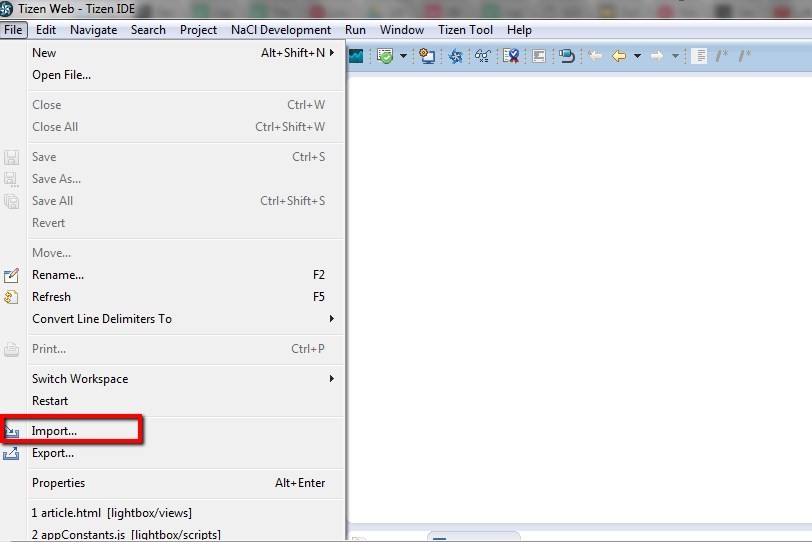Click the grayed last edit location arrow

595,56
